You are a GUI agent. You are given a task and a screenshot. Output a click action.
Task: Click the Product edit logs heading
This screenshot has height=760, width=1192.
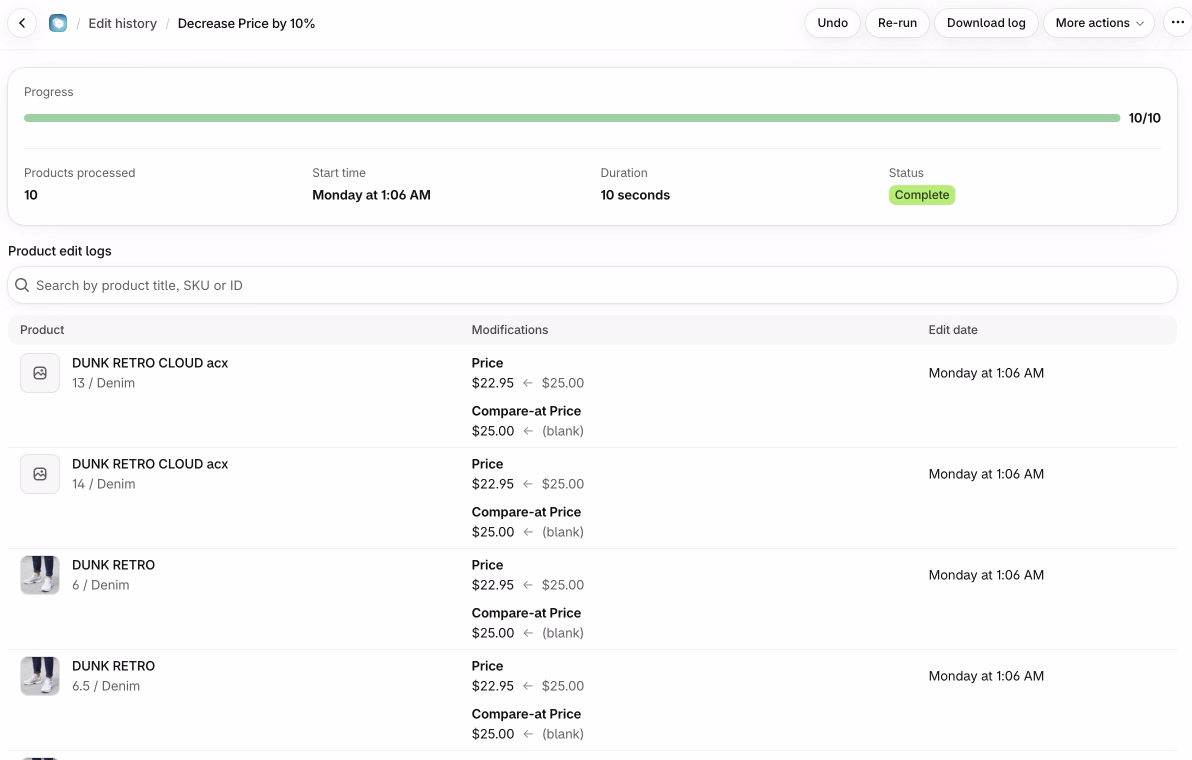tap(60, 251)
